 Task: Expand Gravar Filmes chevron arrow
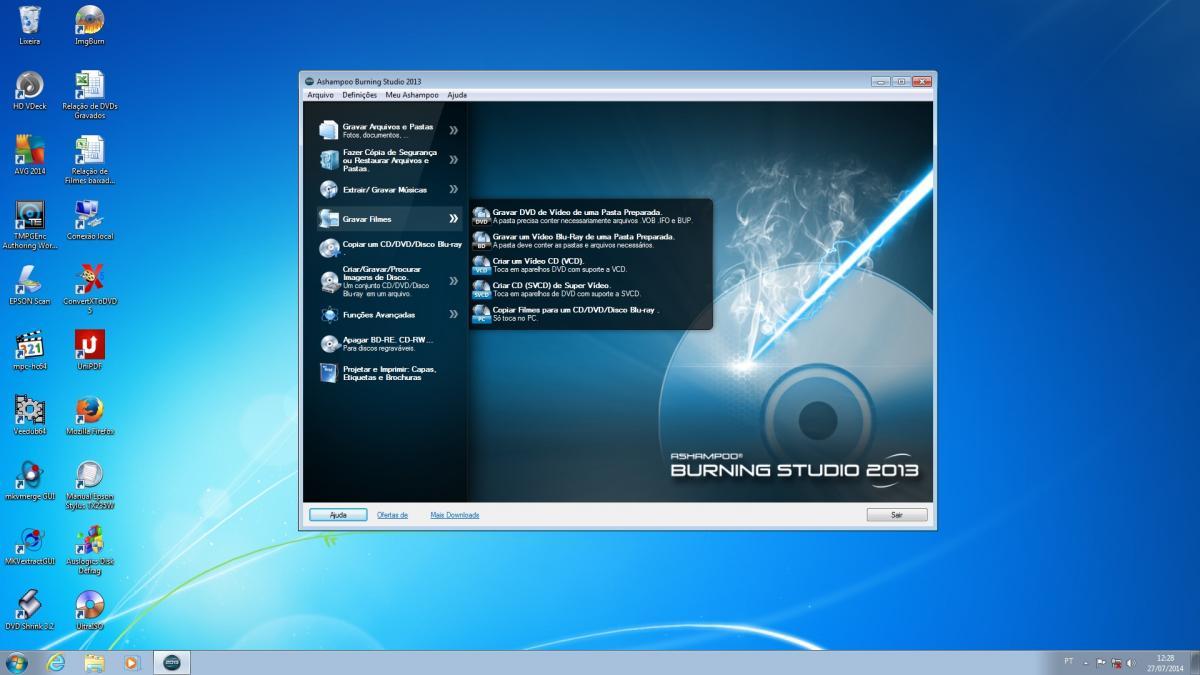pyautogui.click(x=453, y=218)
